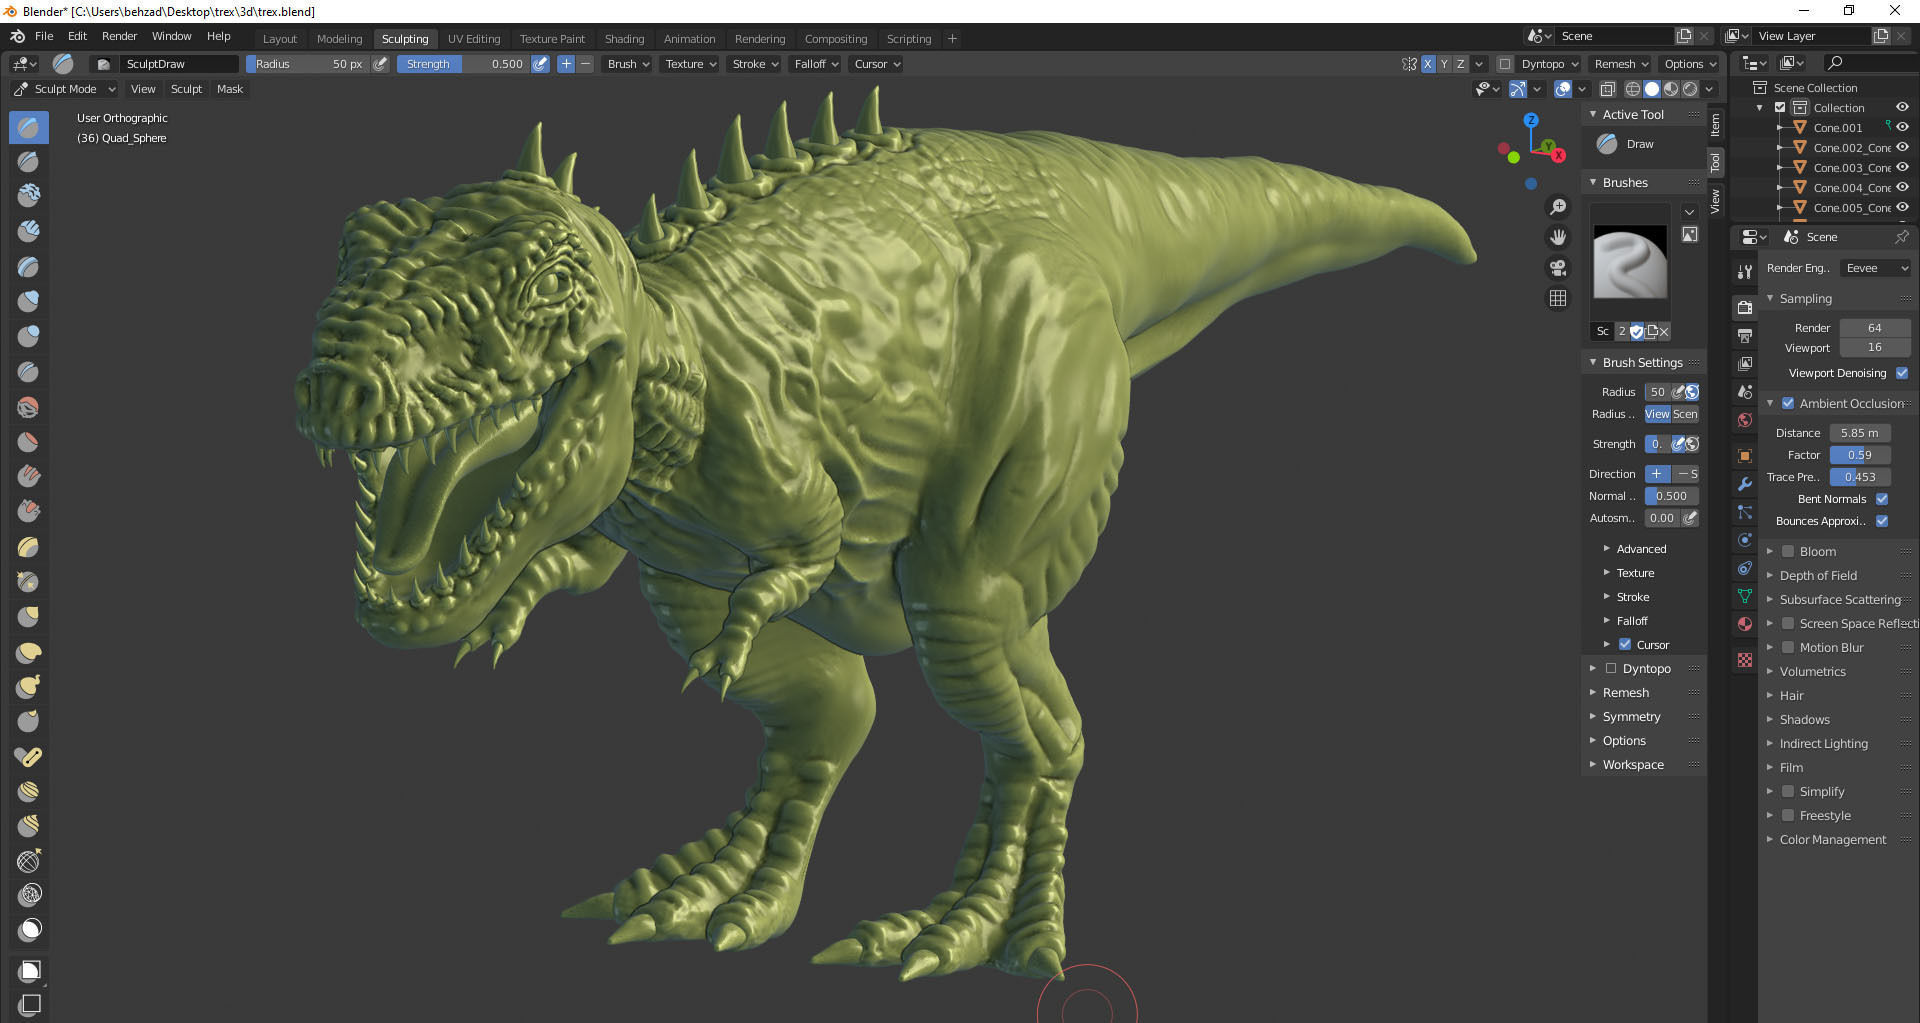Toggle Bent Normals checkbox
Image resolution: width=1920 pixels, height=1023 pixels.
point(1882,499)
